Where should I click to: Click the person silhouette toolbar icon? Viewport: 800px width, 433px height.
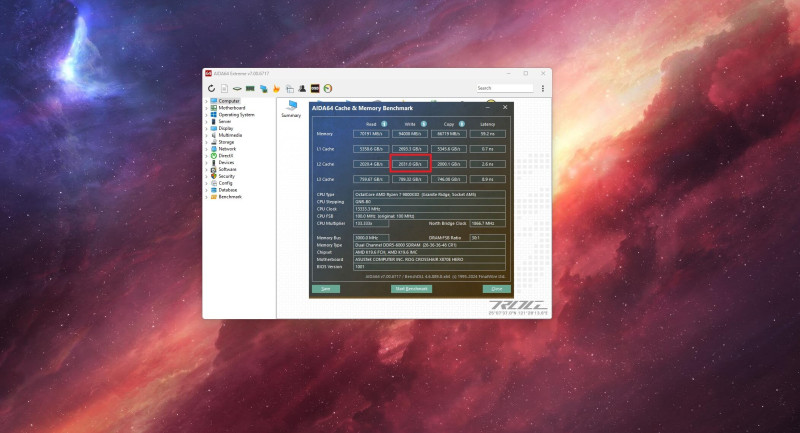click(302, 88)
